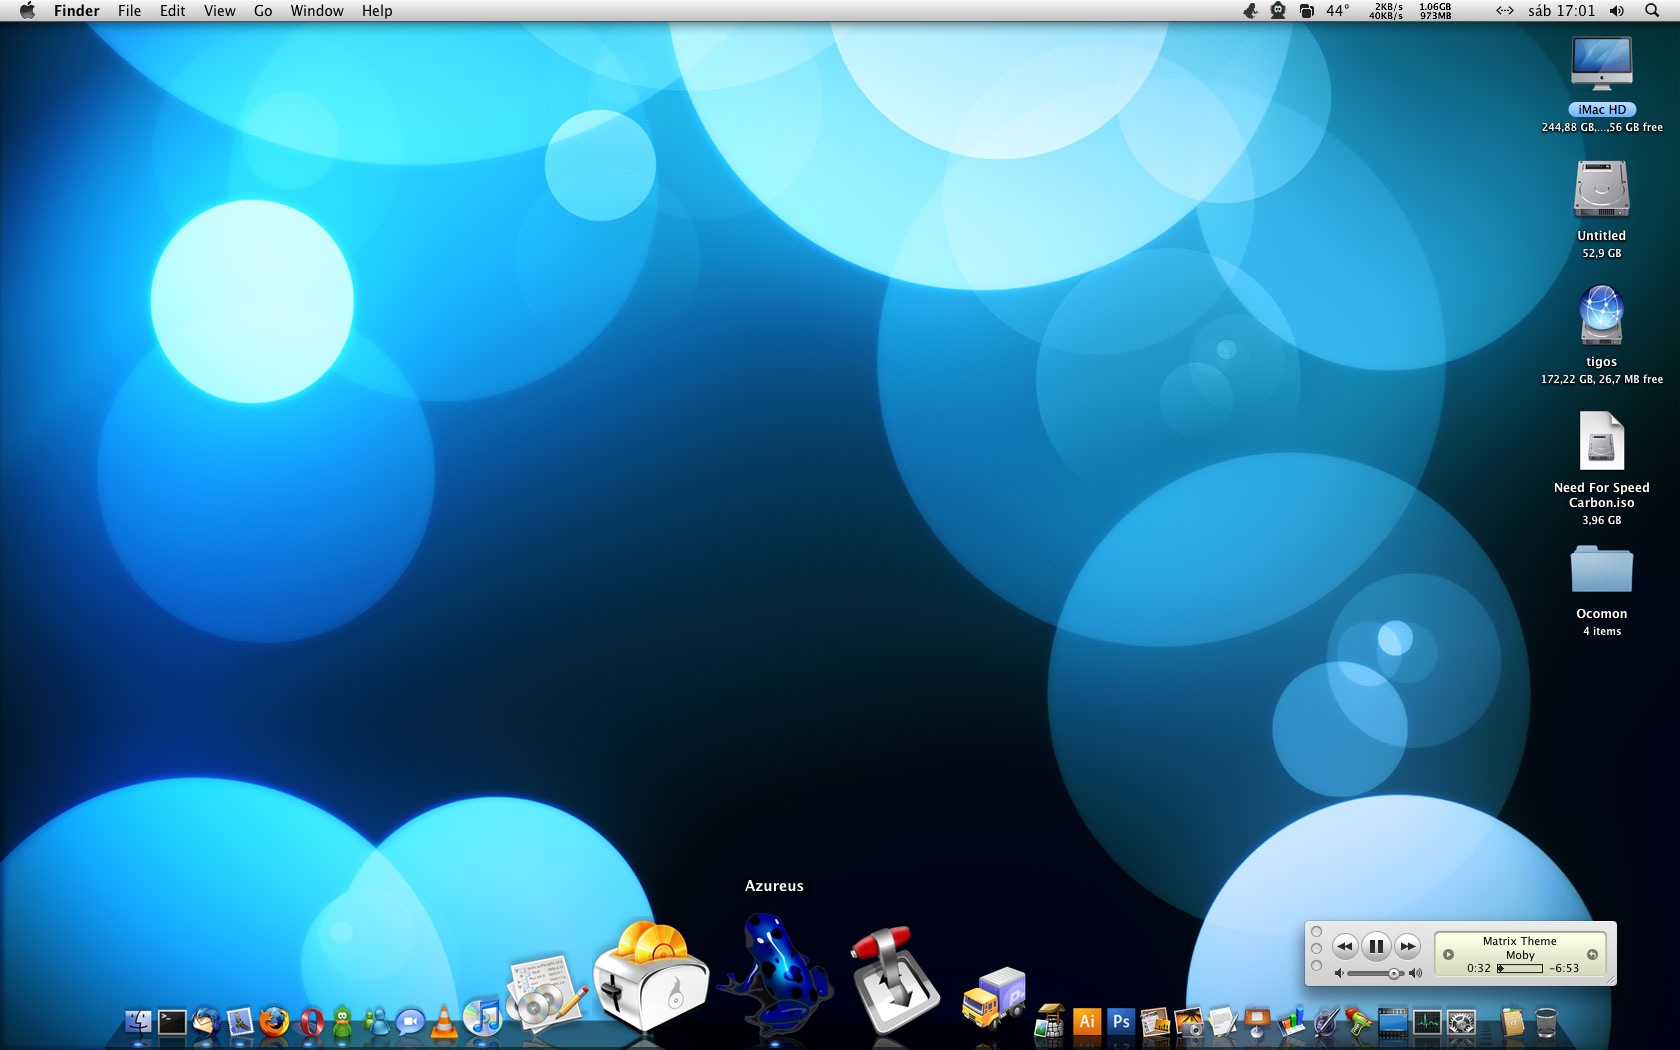Image resolution: width=1680 pixels, height=1050 pixels.
Task: Open Transmit truck icon in dock
Action: coord(994,998)
